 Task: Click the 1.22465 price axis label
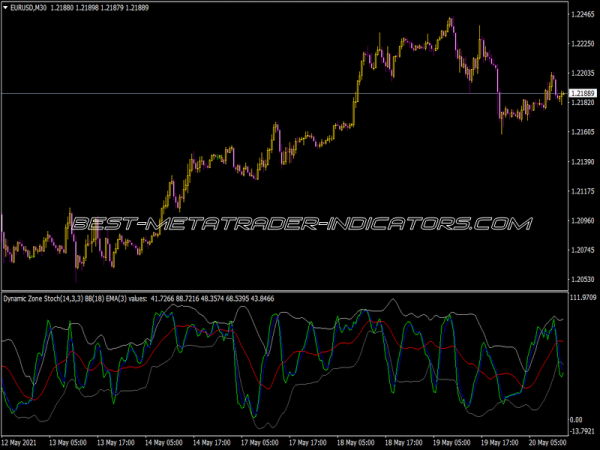point(582,14)
